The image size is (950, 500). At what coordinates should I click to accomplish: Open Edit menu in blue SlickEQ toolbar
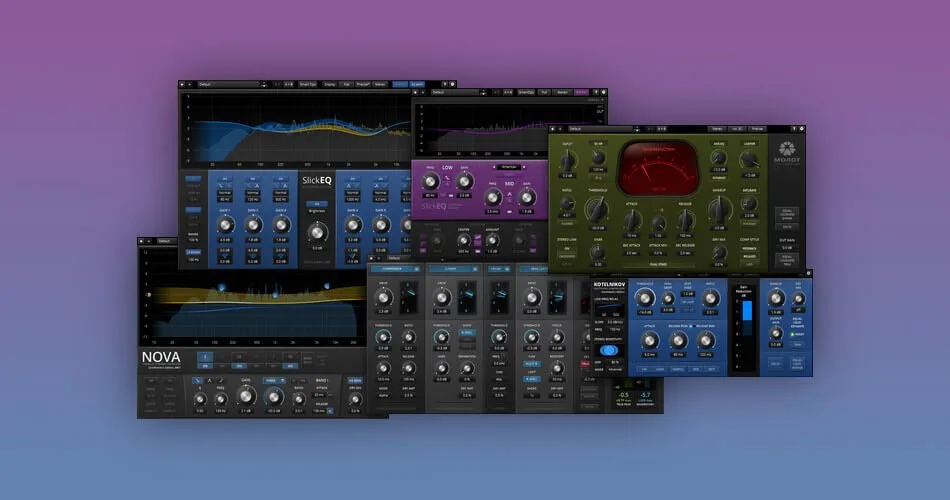pos(347,84)
